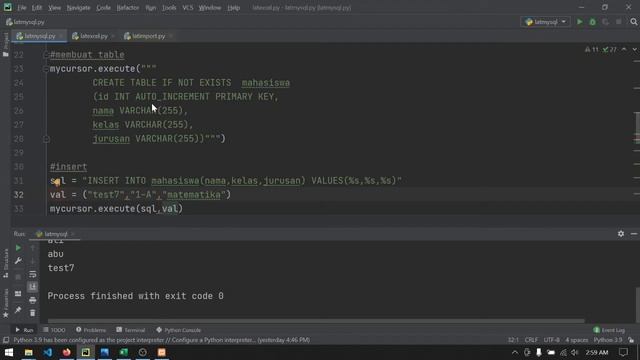
Task: Click the latmysql.py breadcrumb in the navigation bar
Action: point(25,22)
